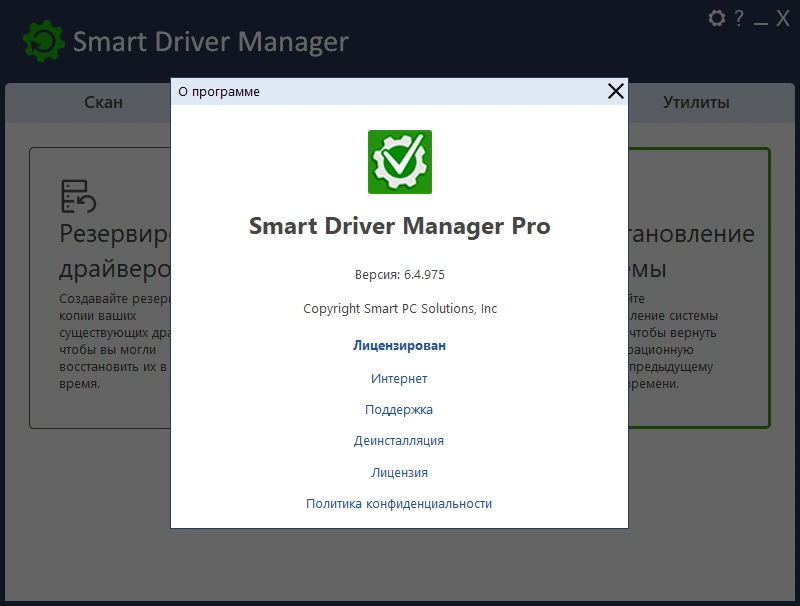800x606 pixels.
Task: Click the Лицензирован status link
Action: 399,345
